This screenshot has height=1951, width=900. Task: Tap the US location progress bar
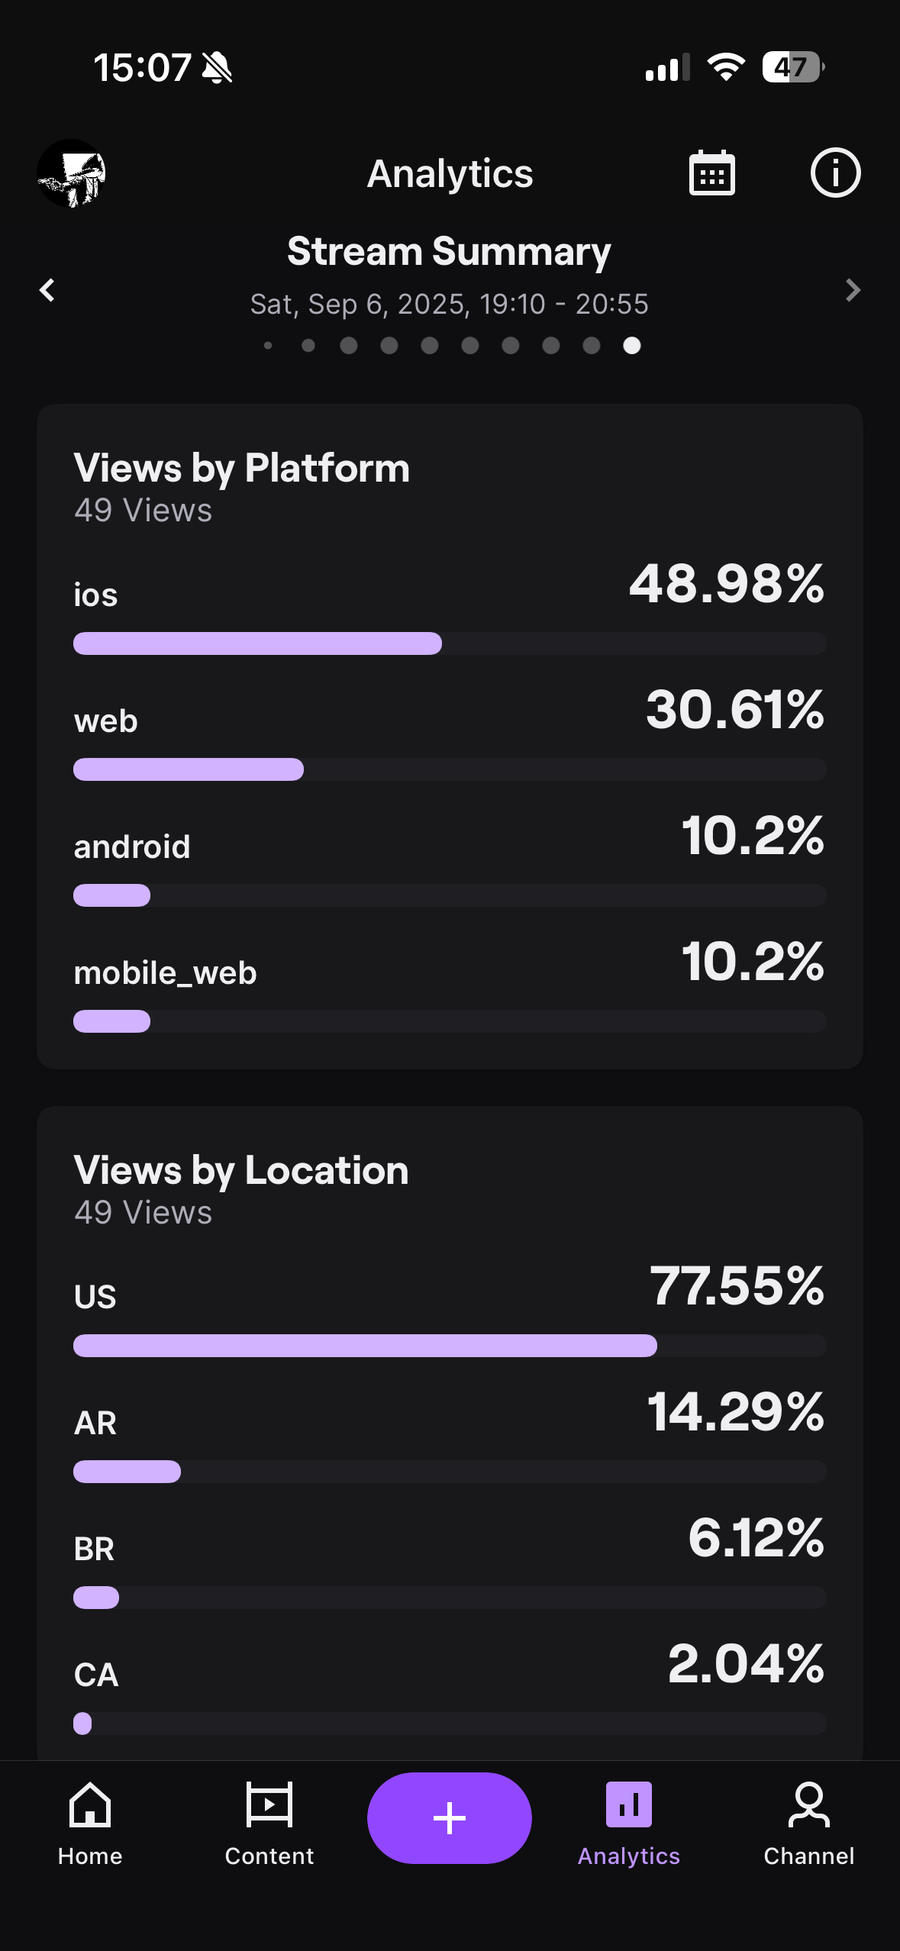point(450,1345)
